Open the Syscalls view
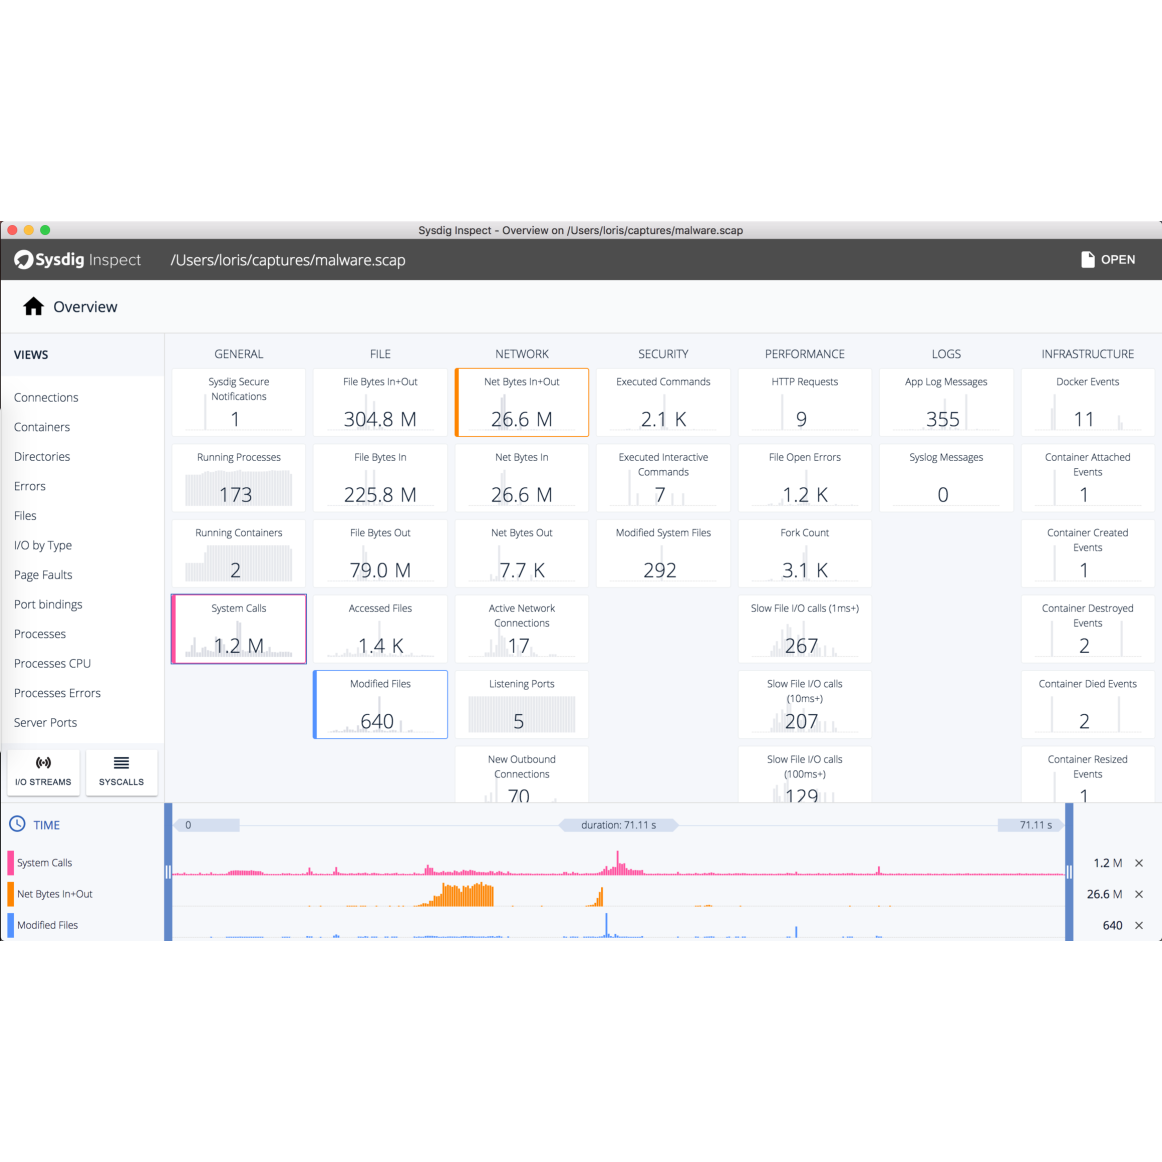This screenshot has height=1162, width=1162. [x=121, y=772]
